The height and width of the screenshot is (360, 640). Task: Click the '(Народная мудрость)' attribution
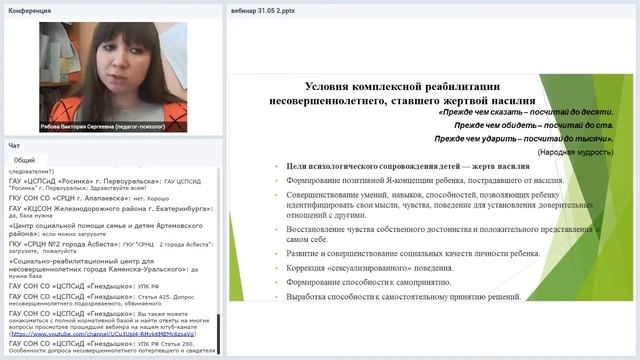(576, 152)
